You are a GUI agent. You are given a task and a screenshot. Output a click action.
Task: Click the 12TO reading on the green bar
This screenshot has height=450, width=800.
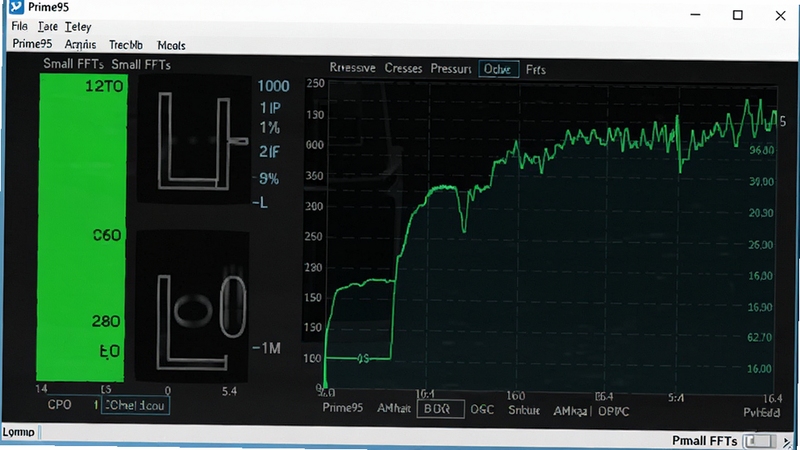coord(104,86)
